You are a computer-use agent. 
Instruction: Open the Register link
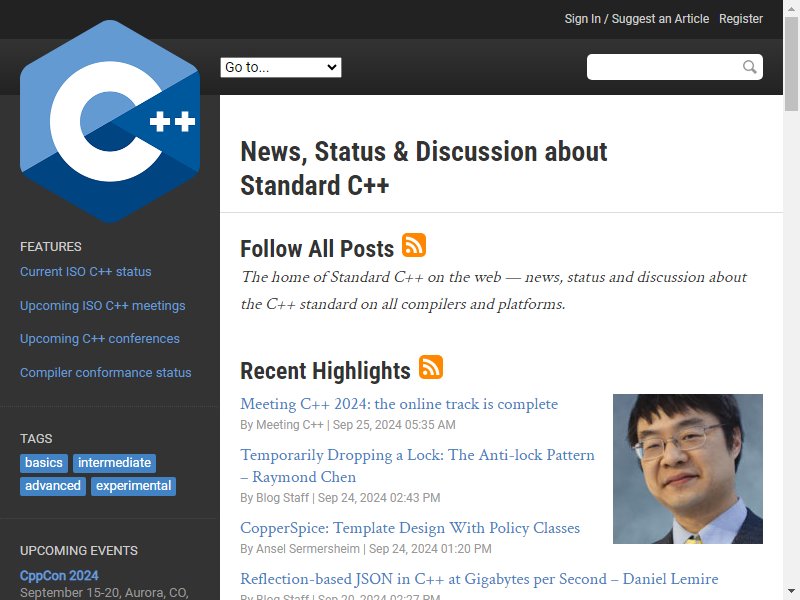point(741,19)
